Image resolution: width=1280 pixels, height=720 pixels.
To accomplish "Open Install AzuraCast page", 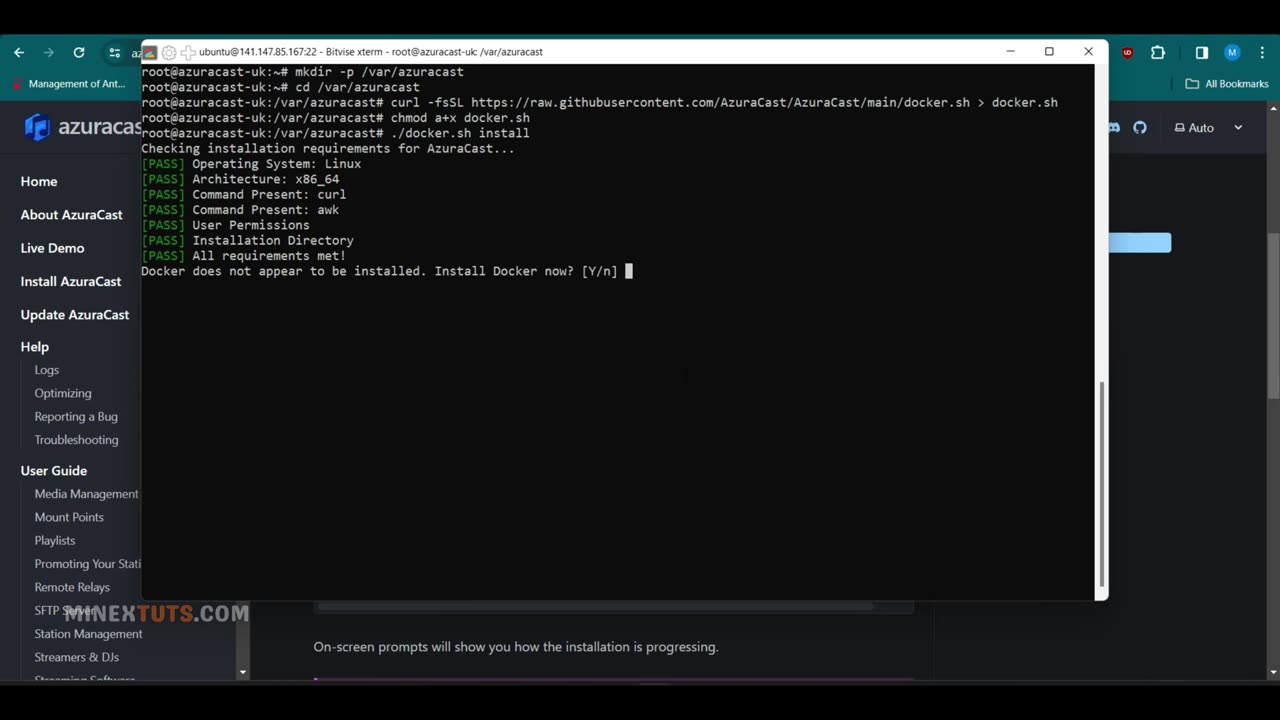I will click(x=70, y=281).
